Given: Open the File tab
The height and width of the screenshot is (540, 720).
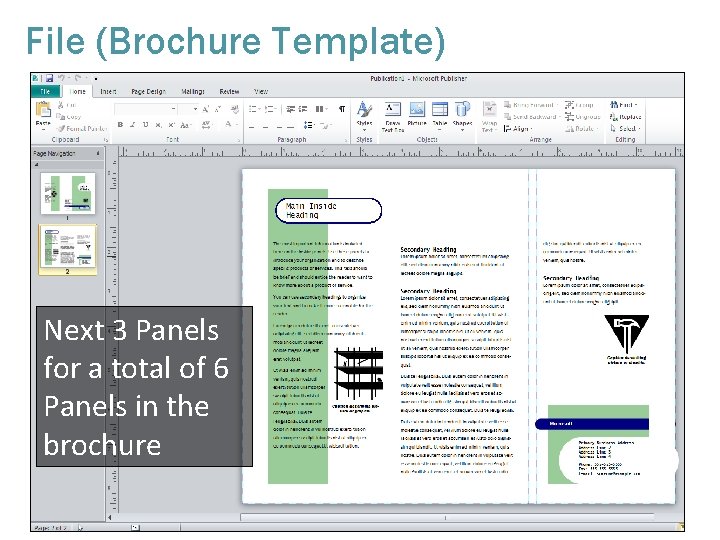Looking at the screenshot, I should (x=45, y=91).
